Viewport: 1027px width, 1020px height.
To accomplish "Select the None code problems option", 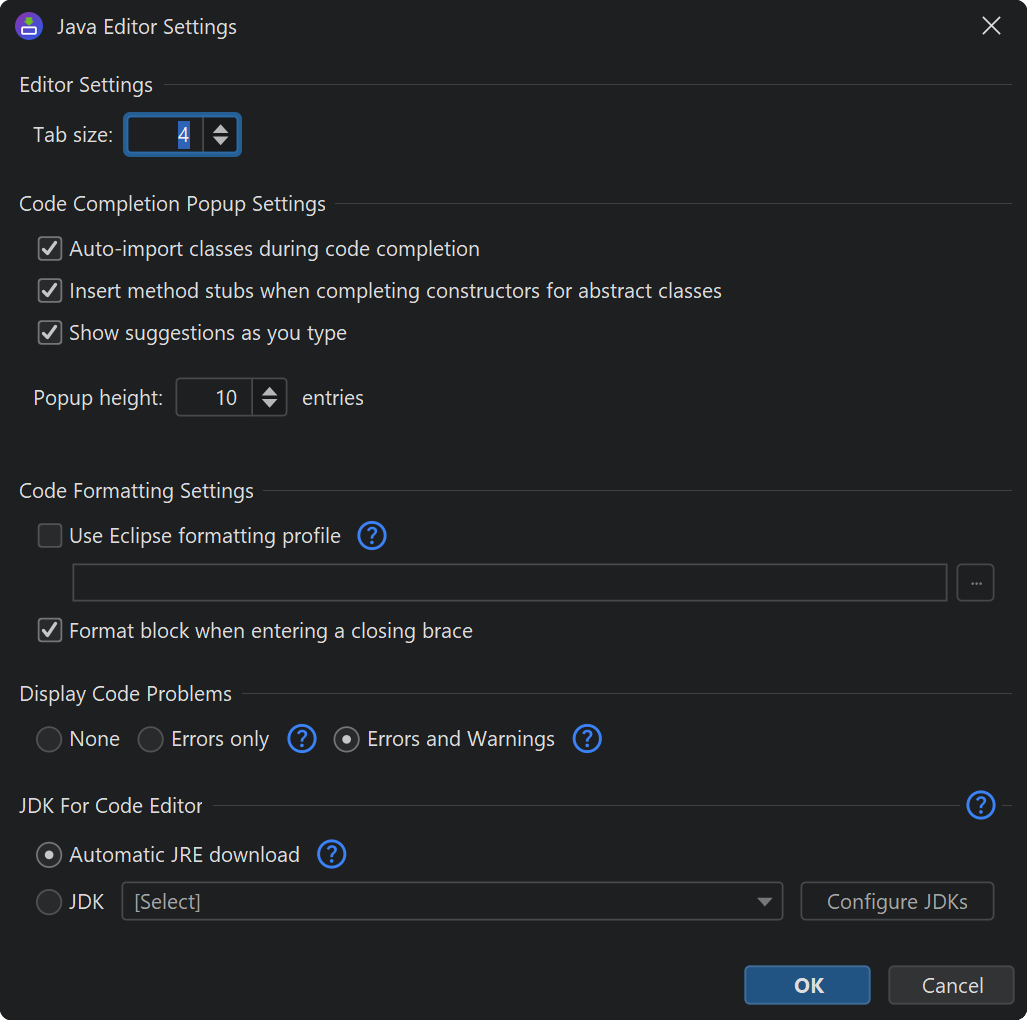I will click(x=49, y=739).
